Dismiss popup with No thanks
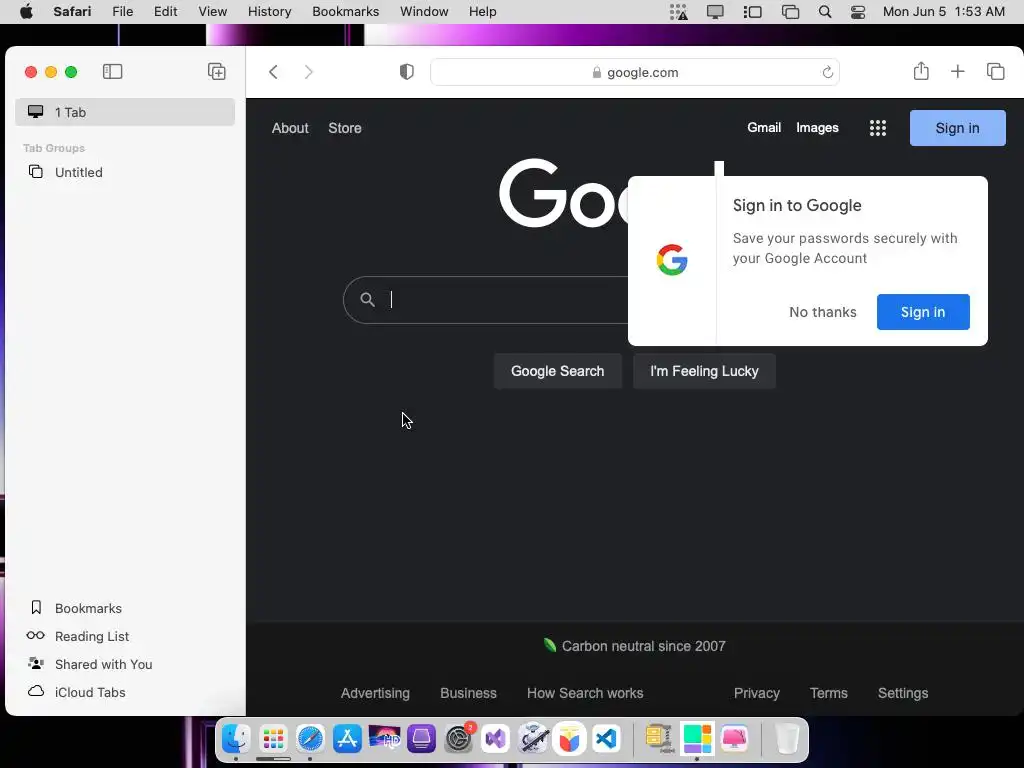Viewport: 1024px width, 768px height. coord(823,312)
